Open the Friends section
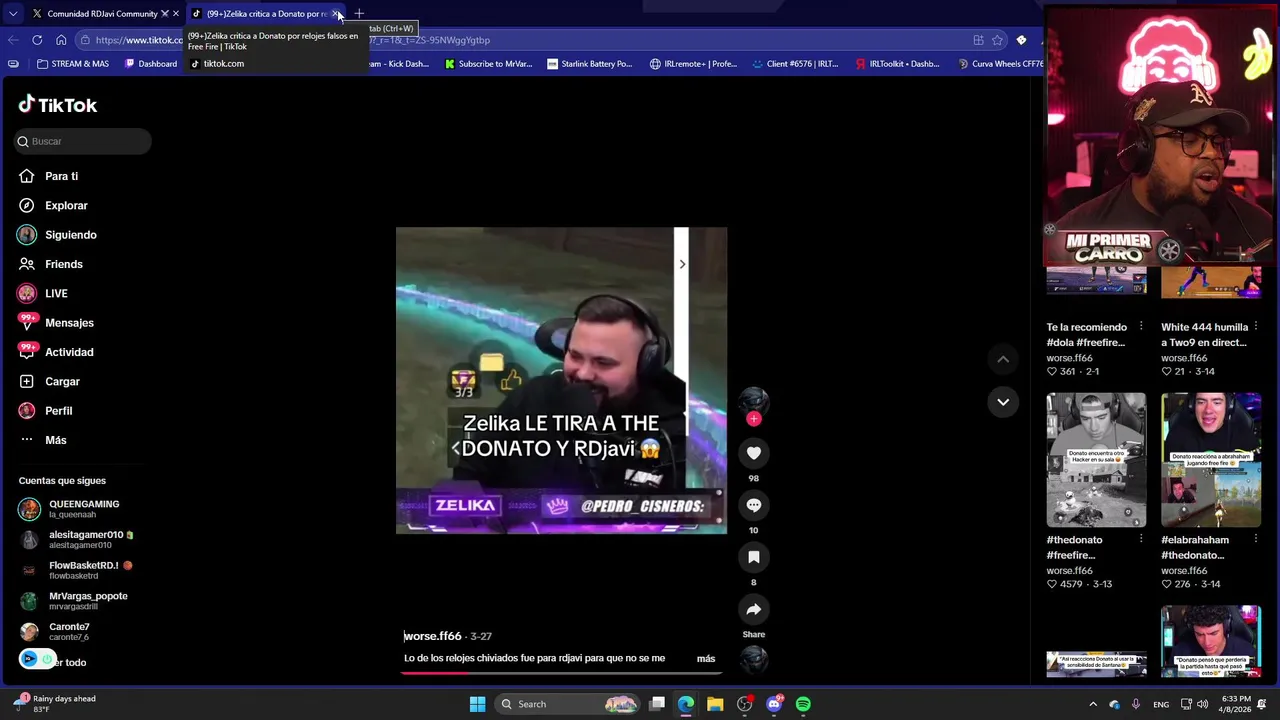1280x720 pixels. pyautogui.click(x=63, y=264)
